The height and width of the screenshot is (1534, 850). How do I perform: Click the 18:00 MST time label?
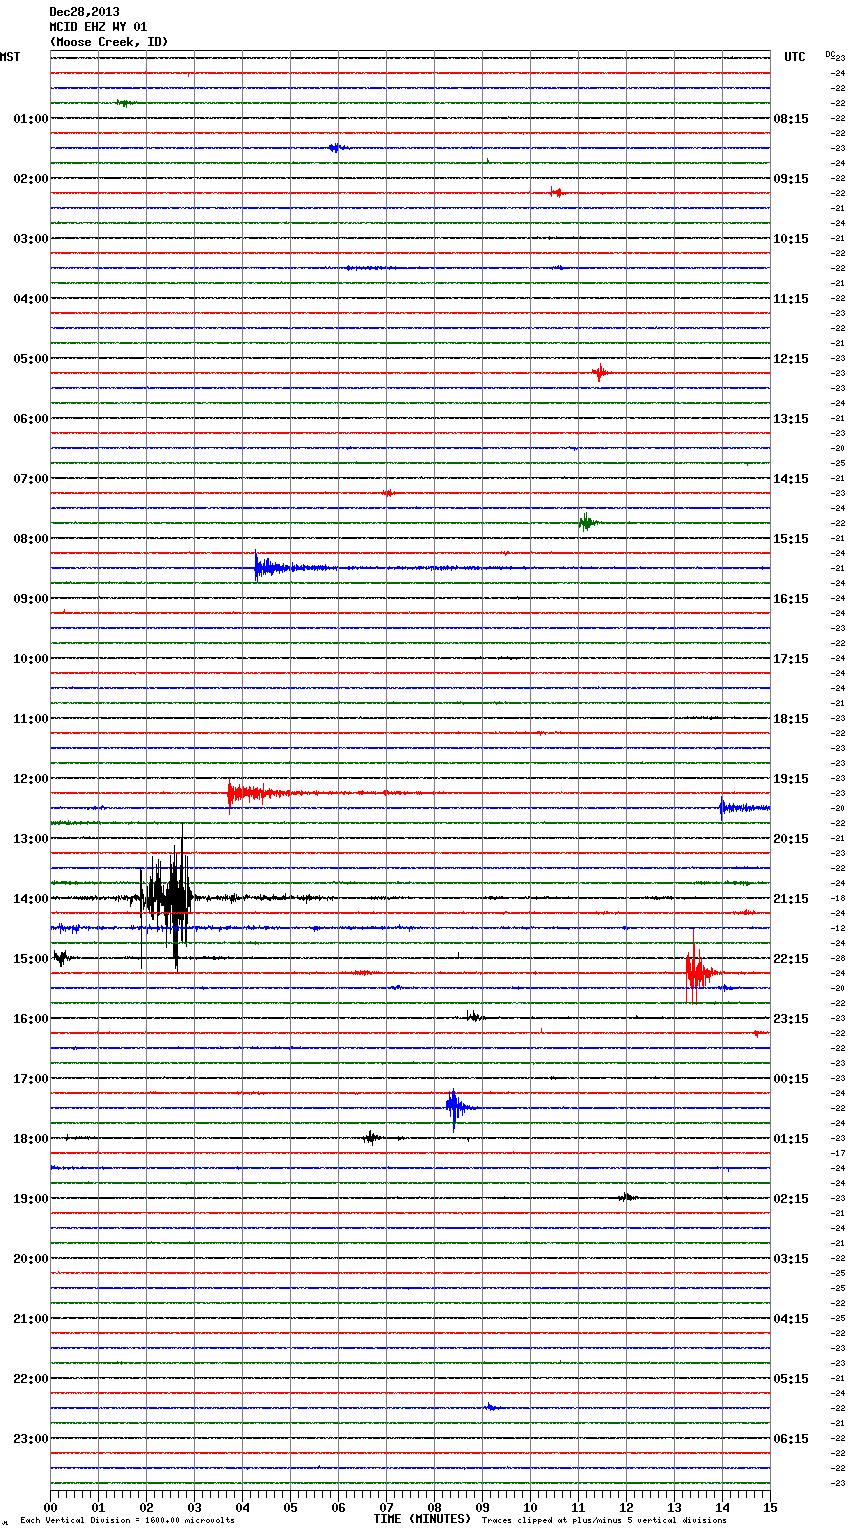pos(31,1139)
